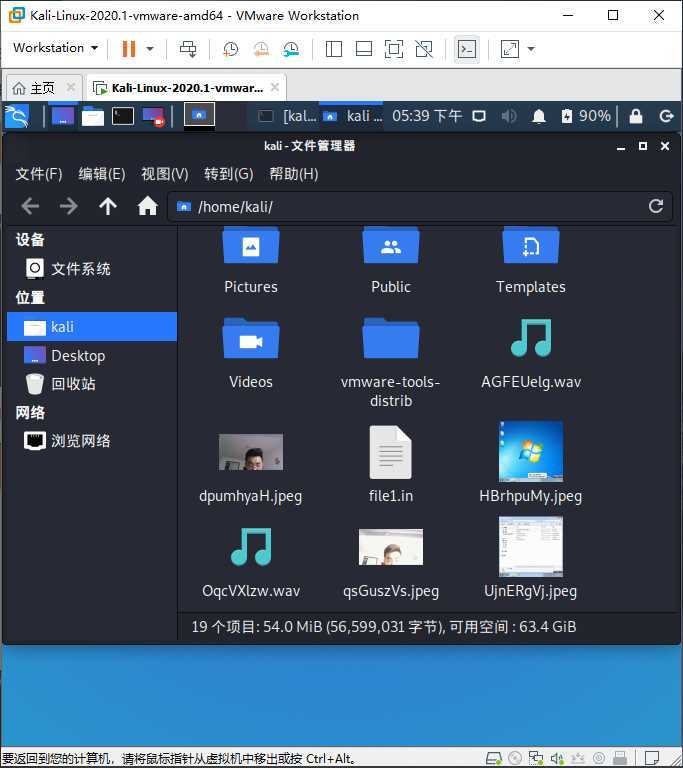Select the file1.in text file
The image size is (683, 768).
pos(390,464)
